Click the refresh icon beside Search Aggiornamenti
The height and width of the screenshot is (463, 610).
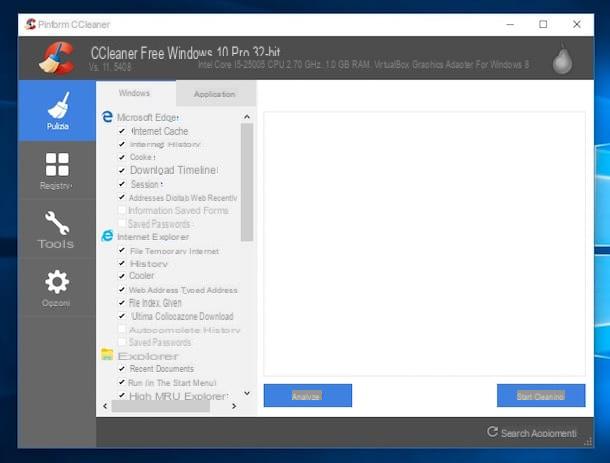[492, 431]
